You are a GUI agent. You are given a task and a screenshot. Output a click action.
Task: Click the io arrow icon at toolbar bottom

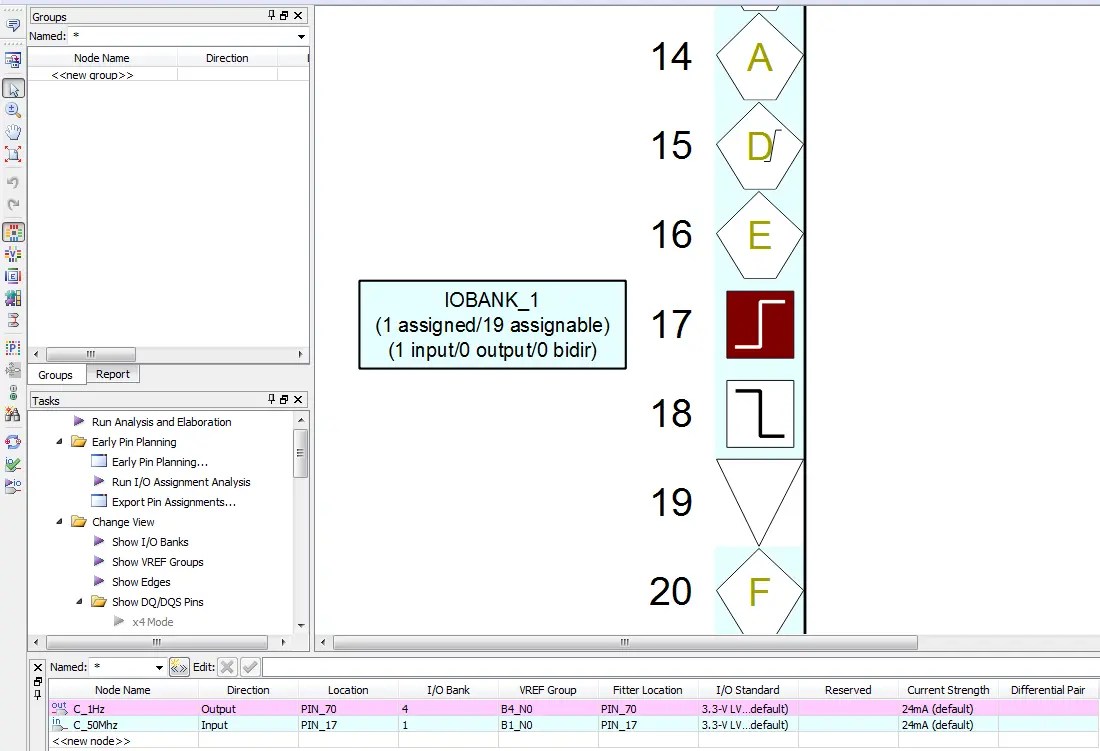pos(13,485)
